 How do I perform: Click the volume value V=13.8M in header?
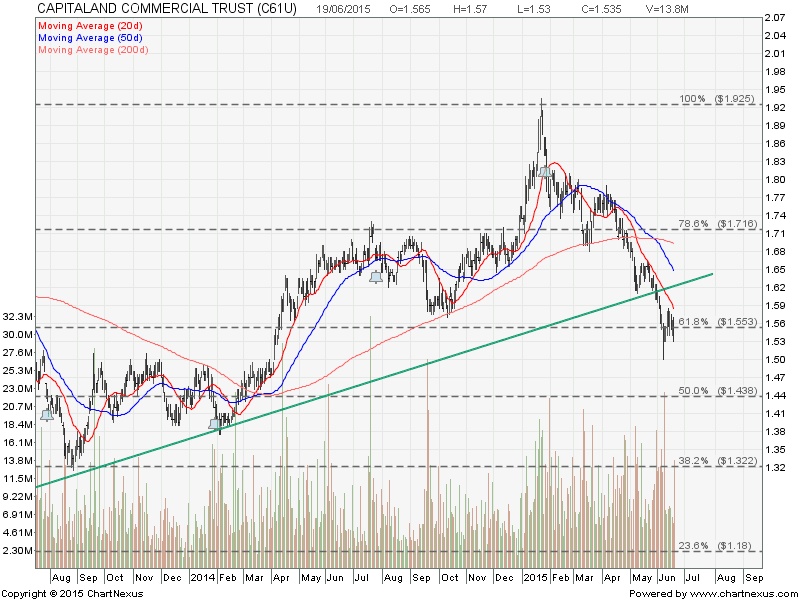pos(667,9)
